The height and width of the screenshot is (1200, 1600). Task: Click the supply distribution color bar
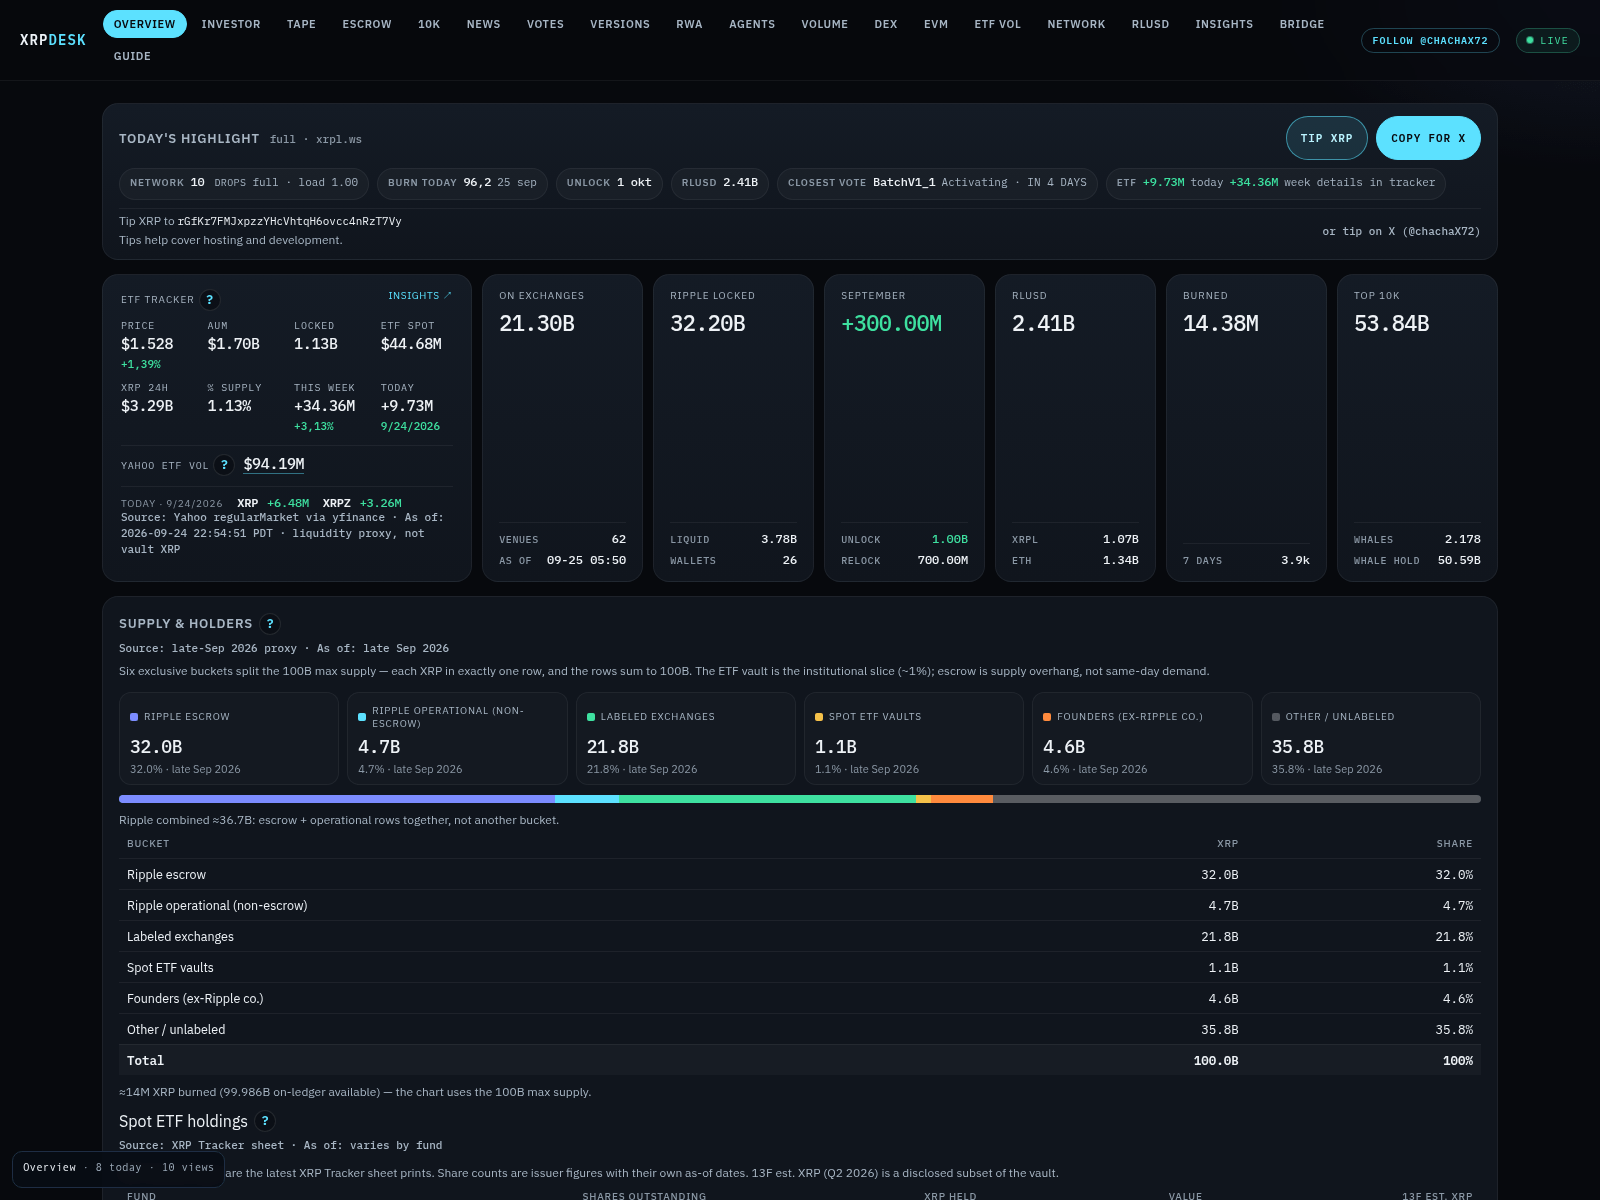tap(800, 799)
